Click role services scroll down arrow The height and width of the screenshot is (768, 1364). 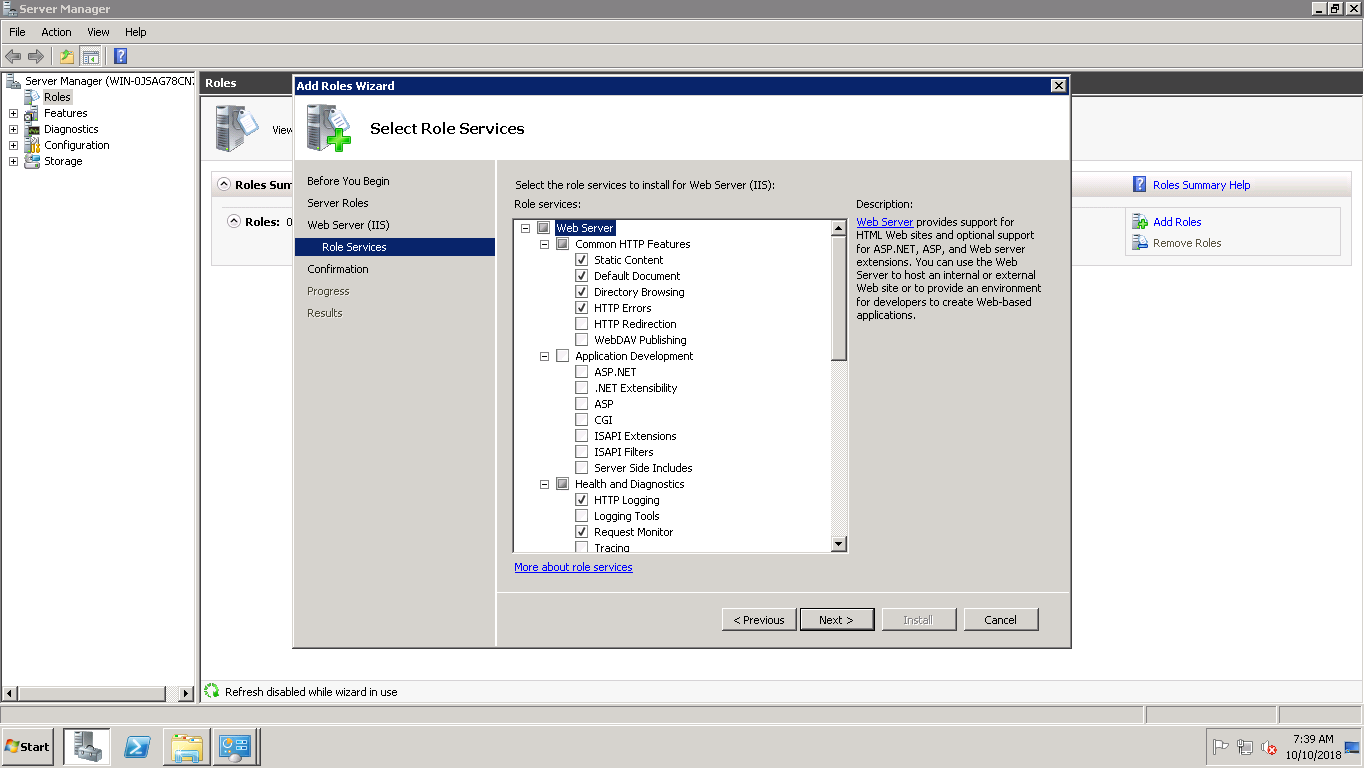pos(839,544)
